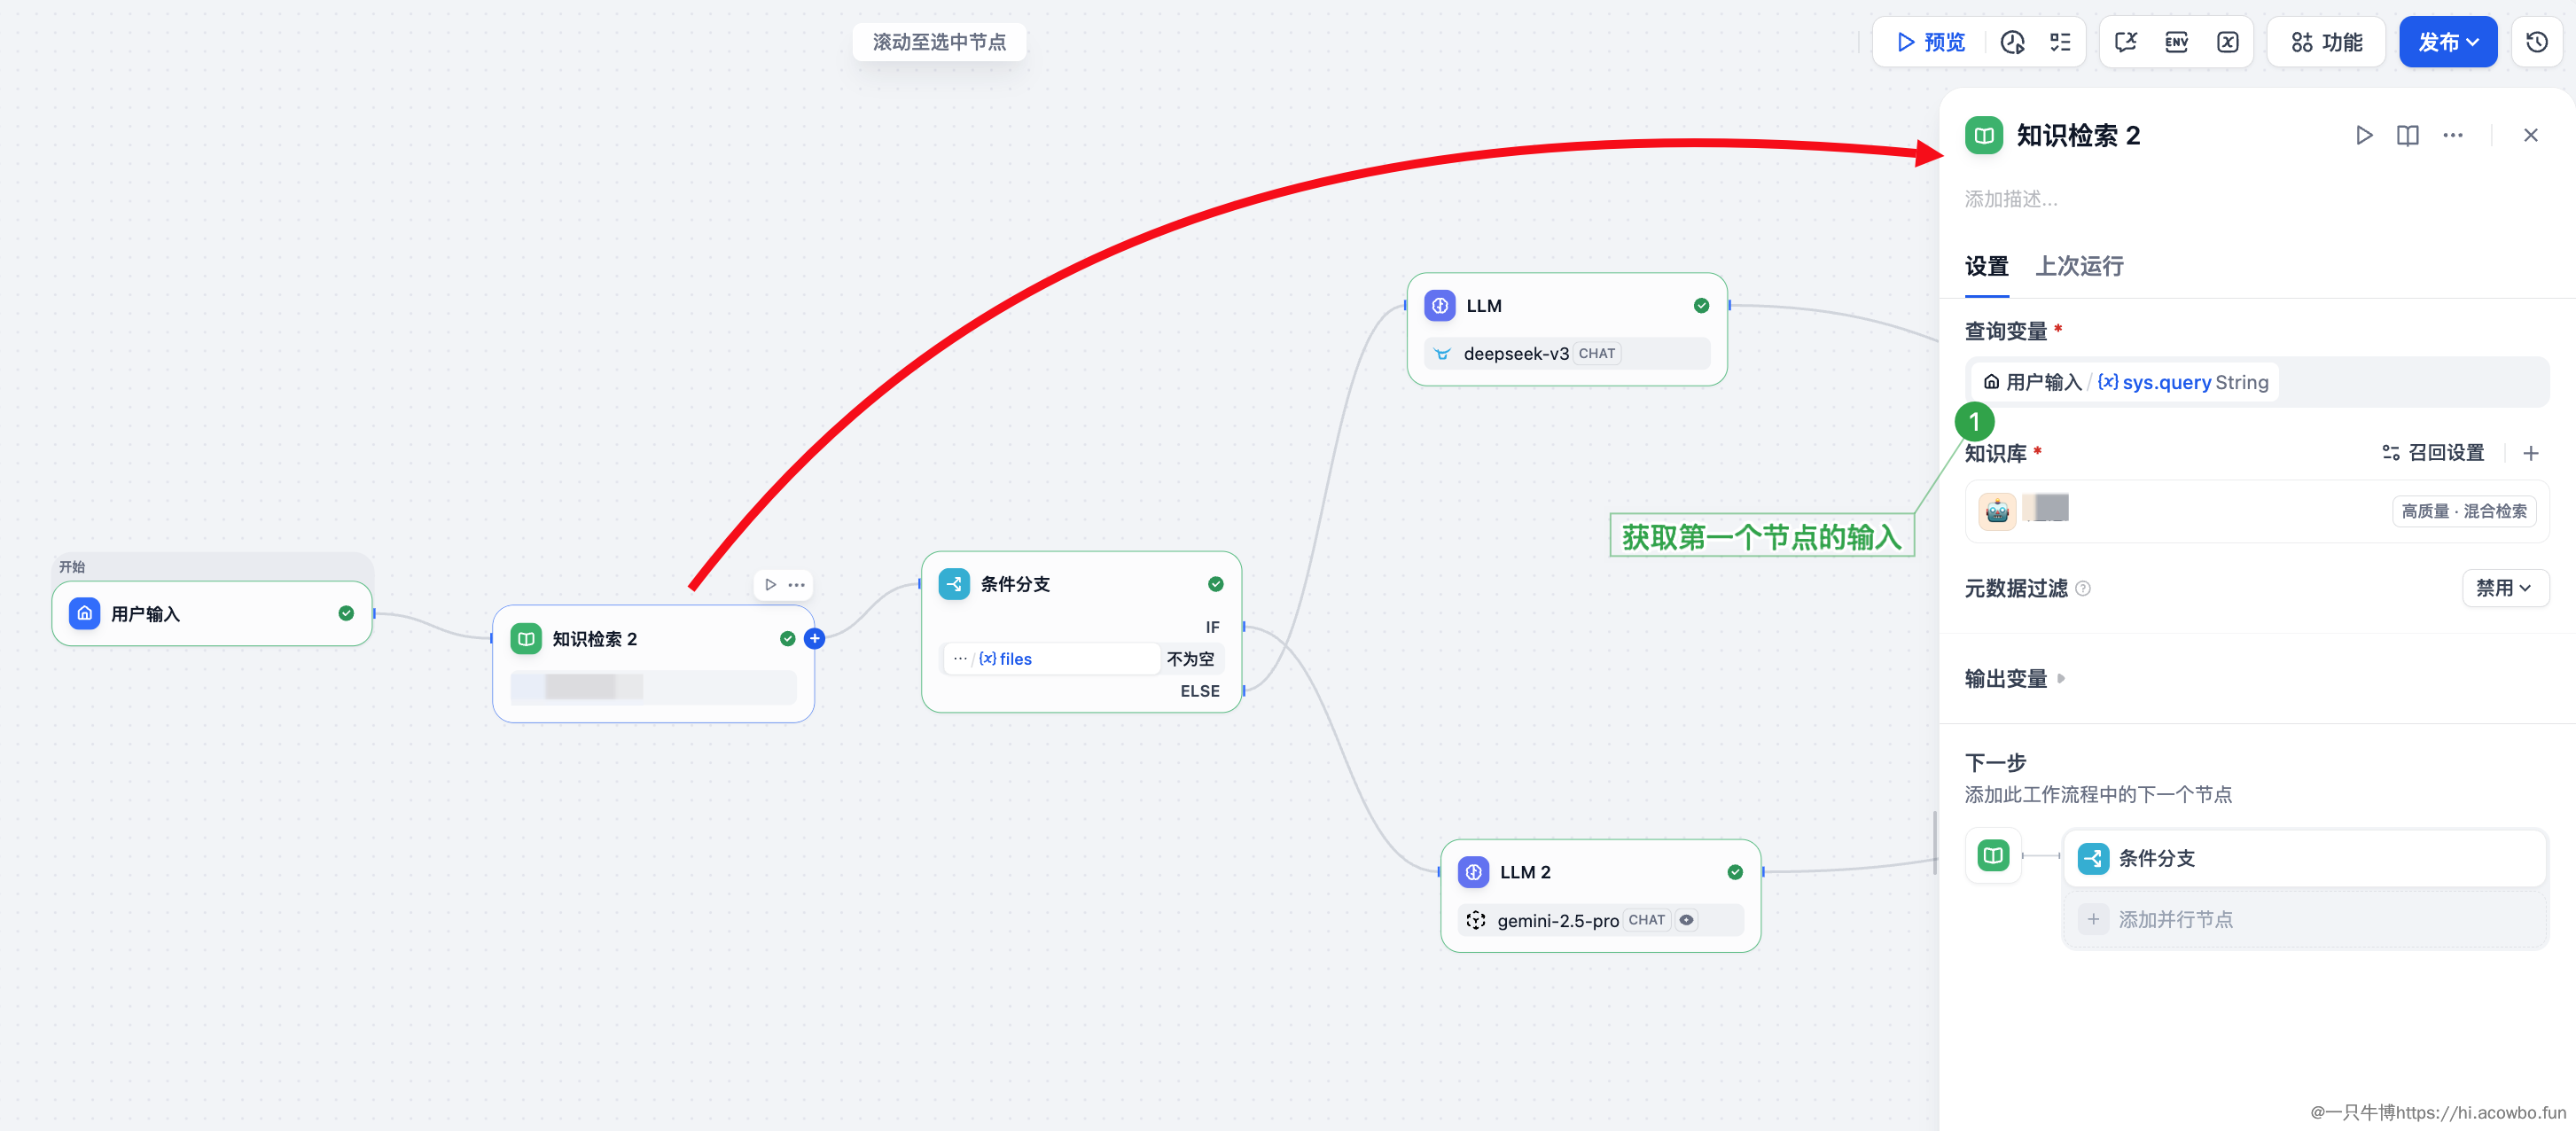Image resolution: width=2576 pixels, height=1131 pixels.
Task: Open the ENV environment variables icon
Action: pyautogui.click(x=2176, y=42)
